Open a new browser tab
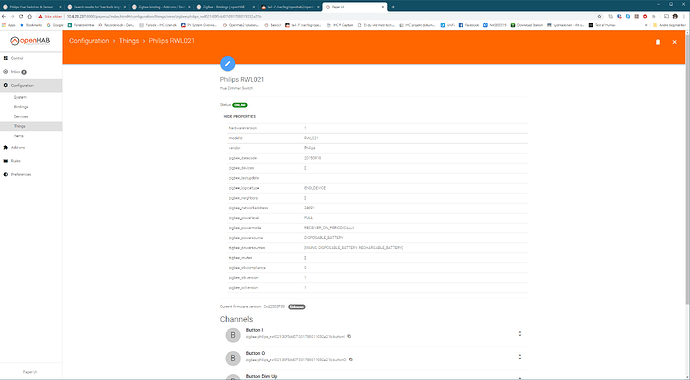The width and height of the screenshot is (690, 380). coord(393,7)
